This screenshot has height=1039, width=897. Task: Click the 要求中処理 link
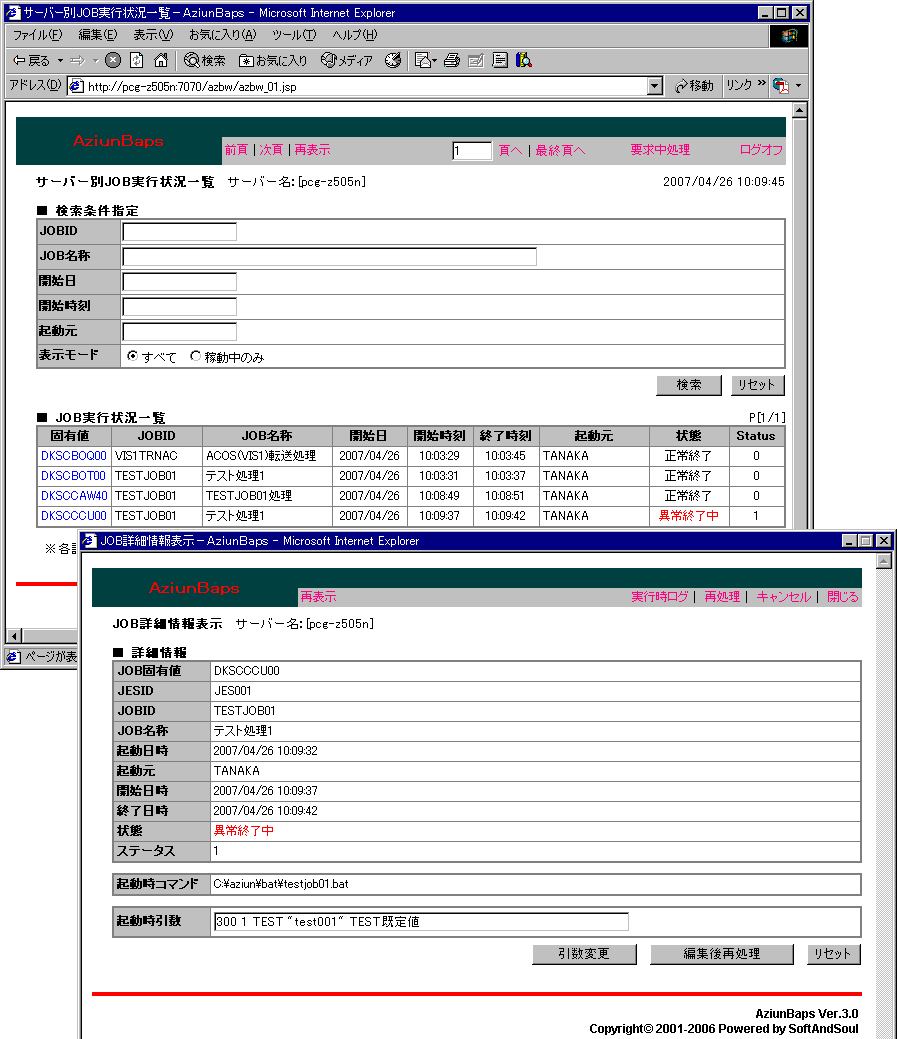(660, 150)
